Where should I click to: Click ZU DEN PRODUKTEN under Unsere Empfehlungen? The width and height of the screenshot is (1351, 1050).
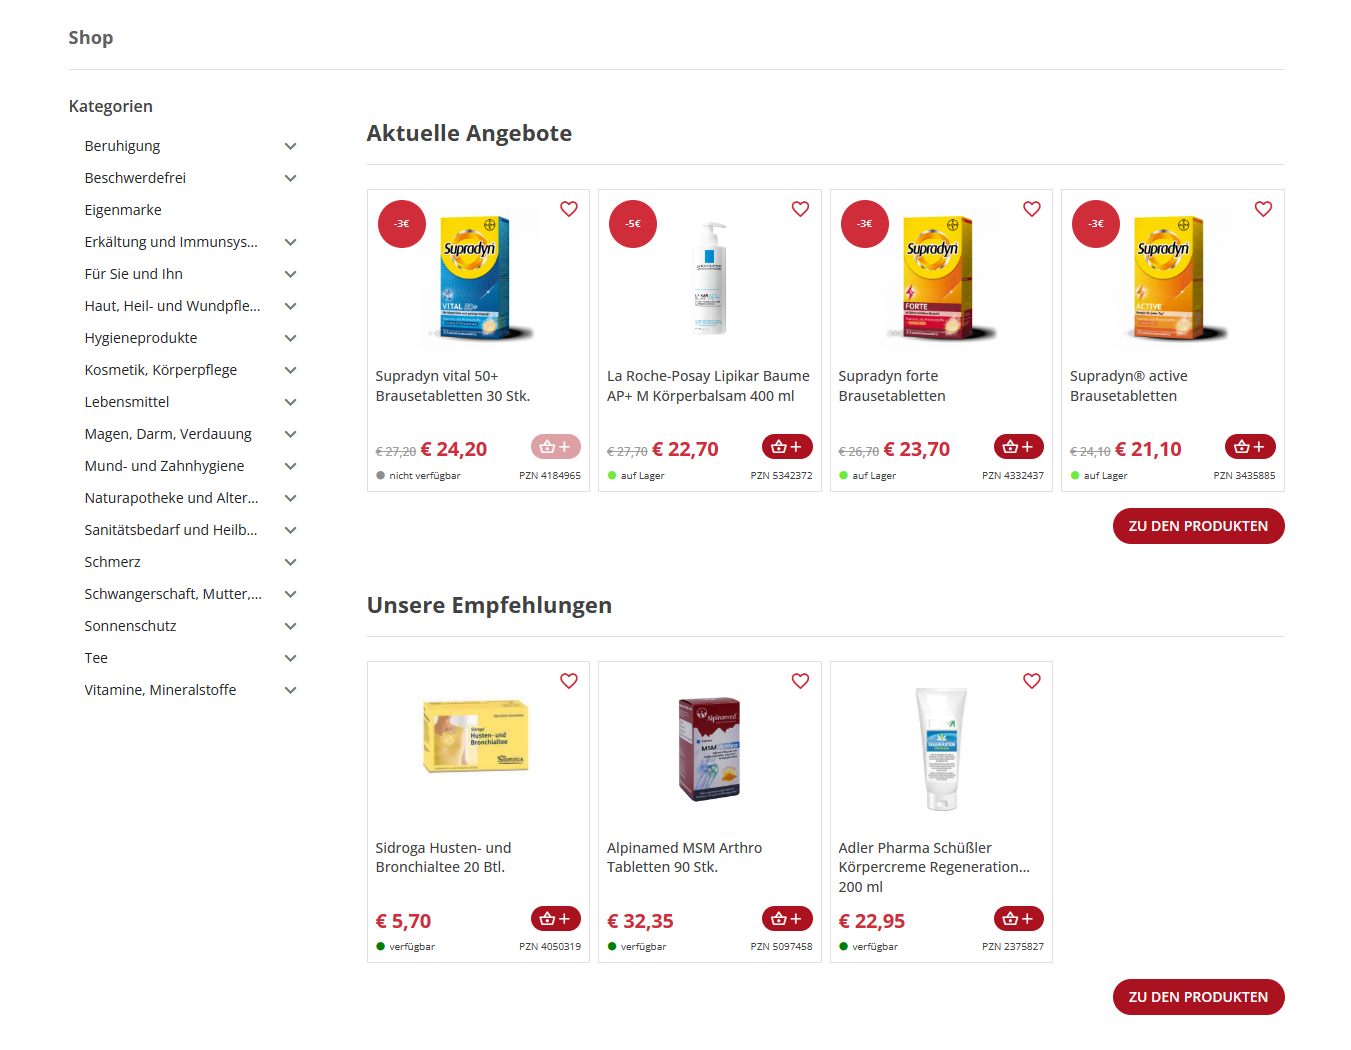[x=1198, y=997]
